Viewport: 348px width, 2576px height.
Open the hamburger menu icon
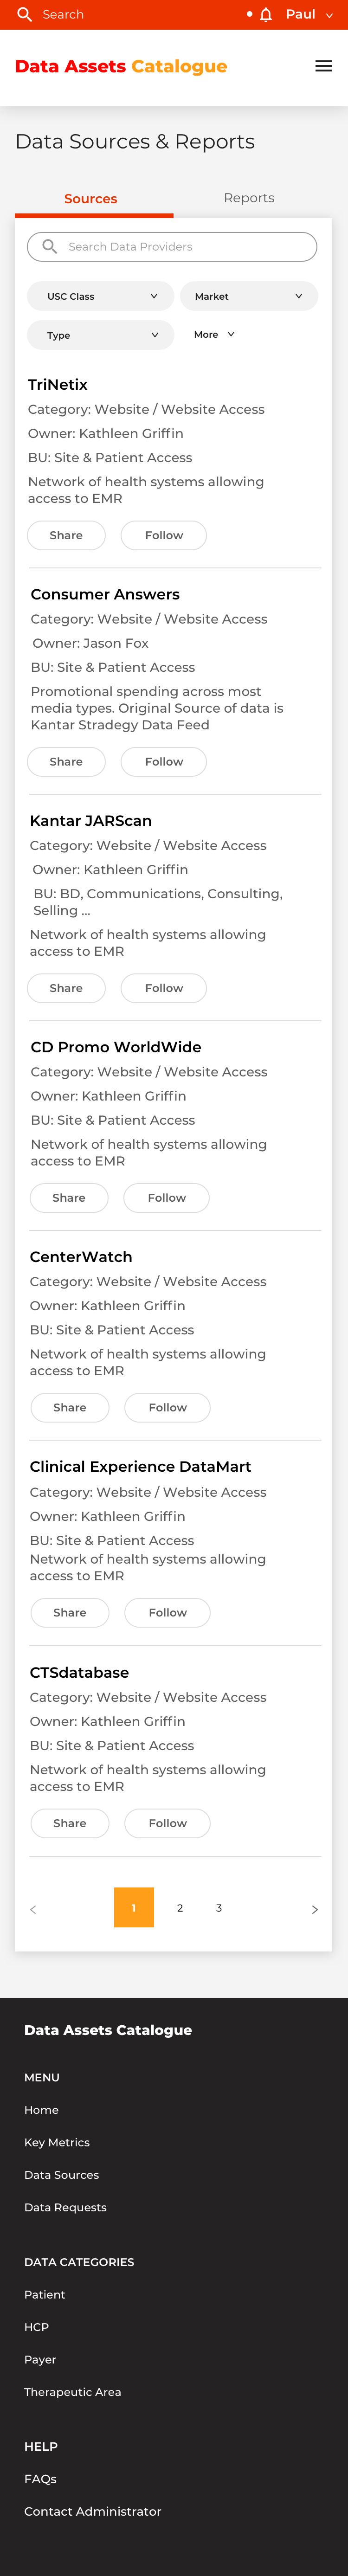(x=324, y=66)
